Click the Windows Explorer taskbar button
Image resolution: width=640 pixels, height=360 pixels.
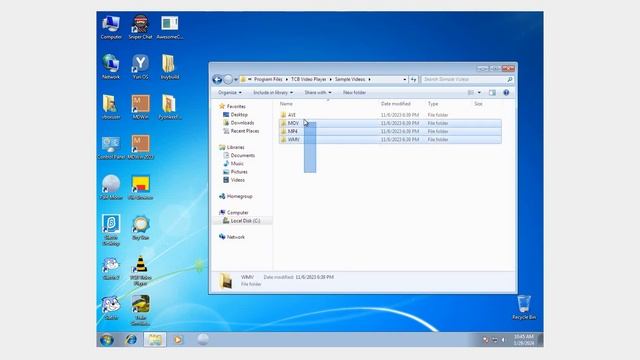[x=155, y=340]
